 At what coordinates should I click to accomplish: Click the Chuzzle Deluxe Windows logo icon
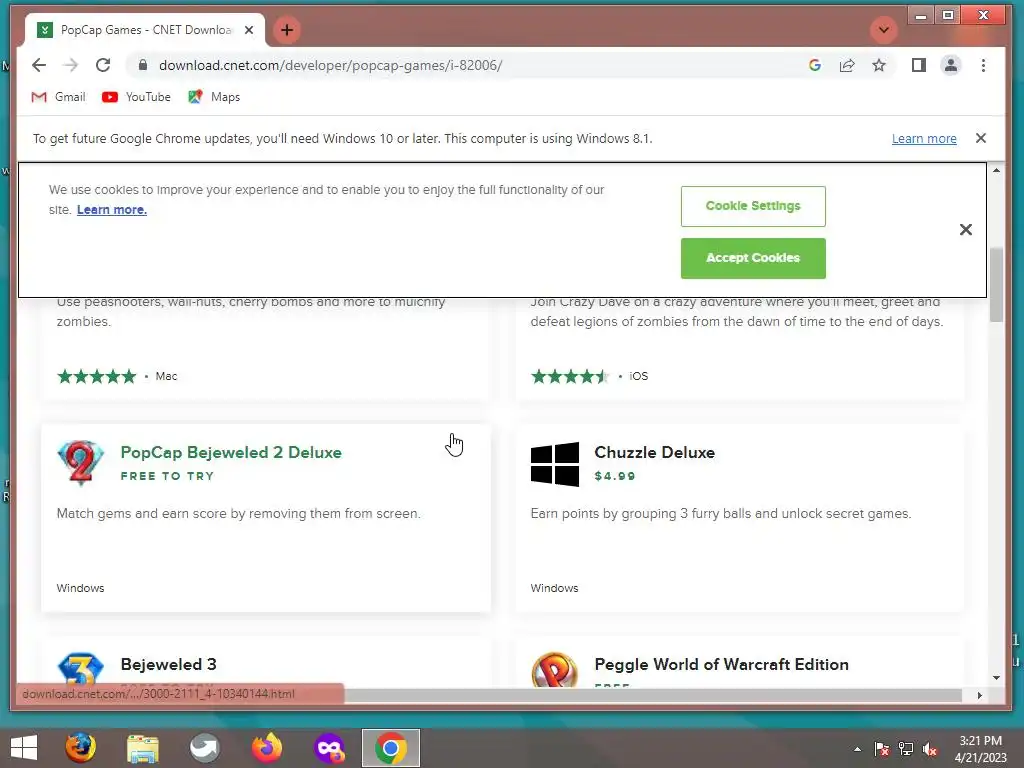[x=554, y=464]
